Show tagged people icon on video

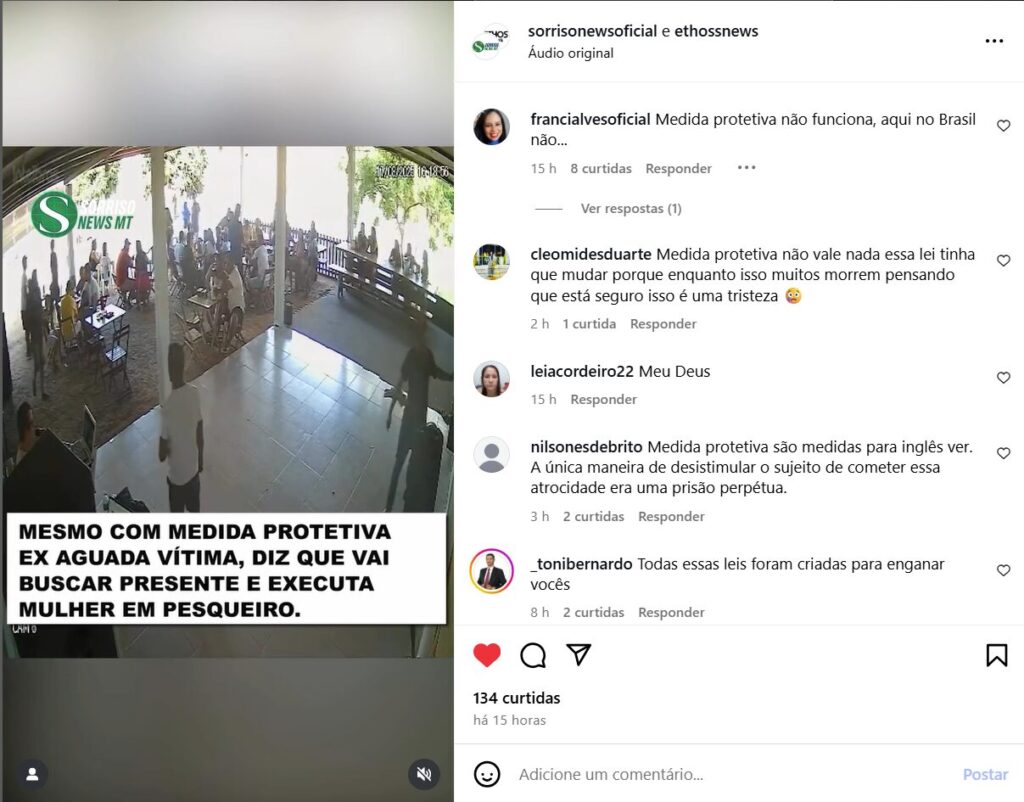tap(32, 775)
